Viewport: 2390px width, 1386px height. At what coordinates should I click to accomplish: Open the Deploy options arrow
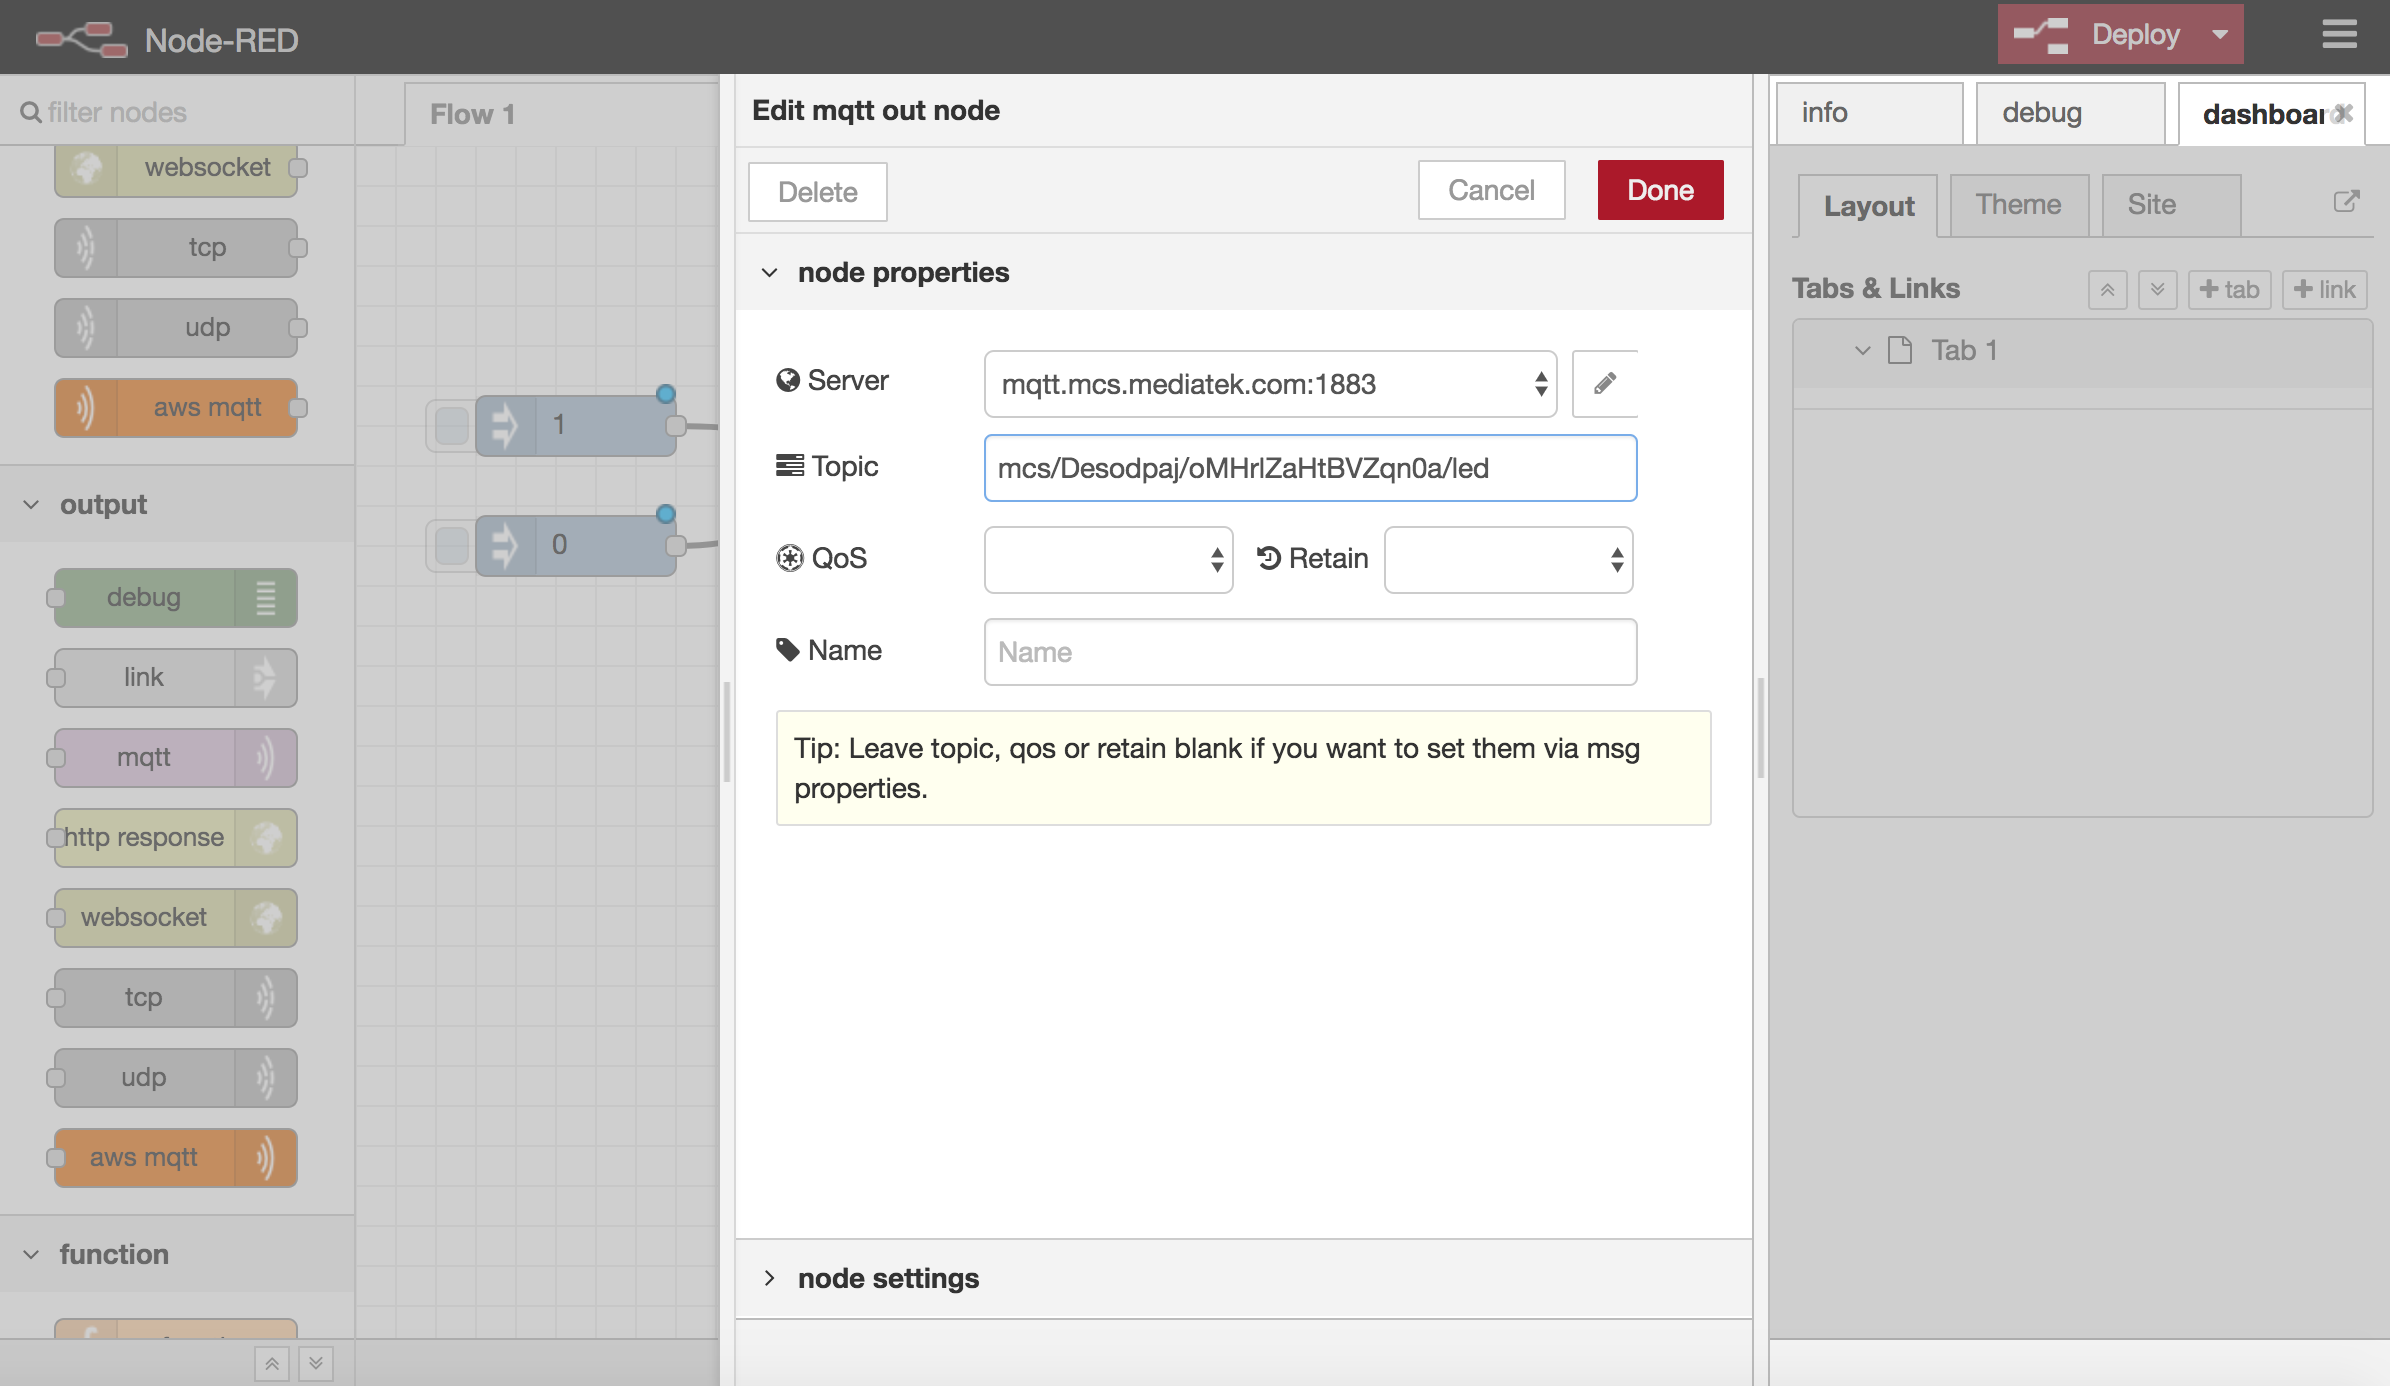click(x=2220, y=35)
